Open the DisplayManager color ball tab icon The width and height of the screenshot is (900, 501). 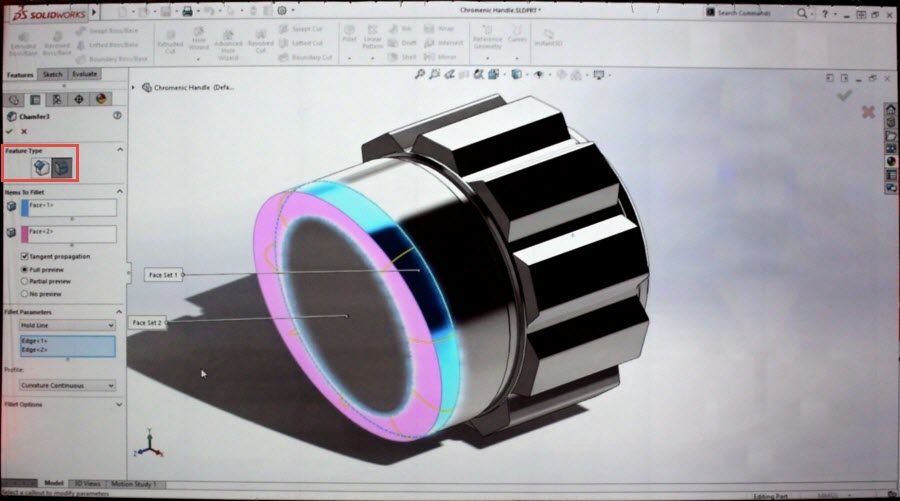click(x=101, y=99)
